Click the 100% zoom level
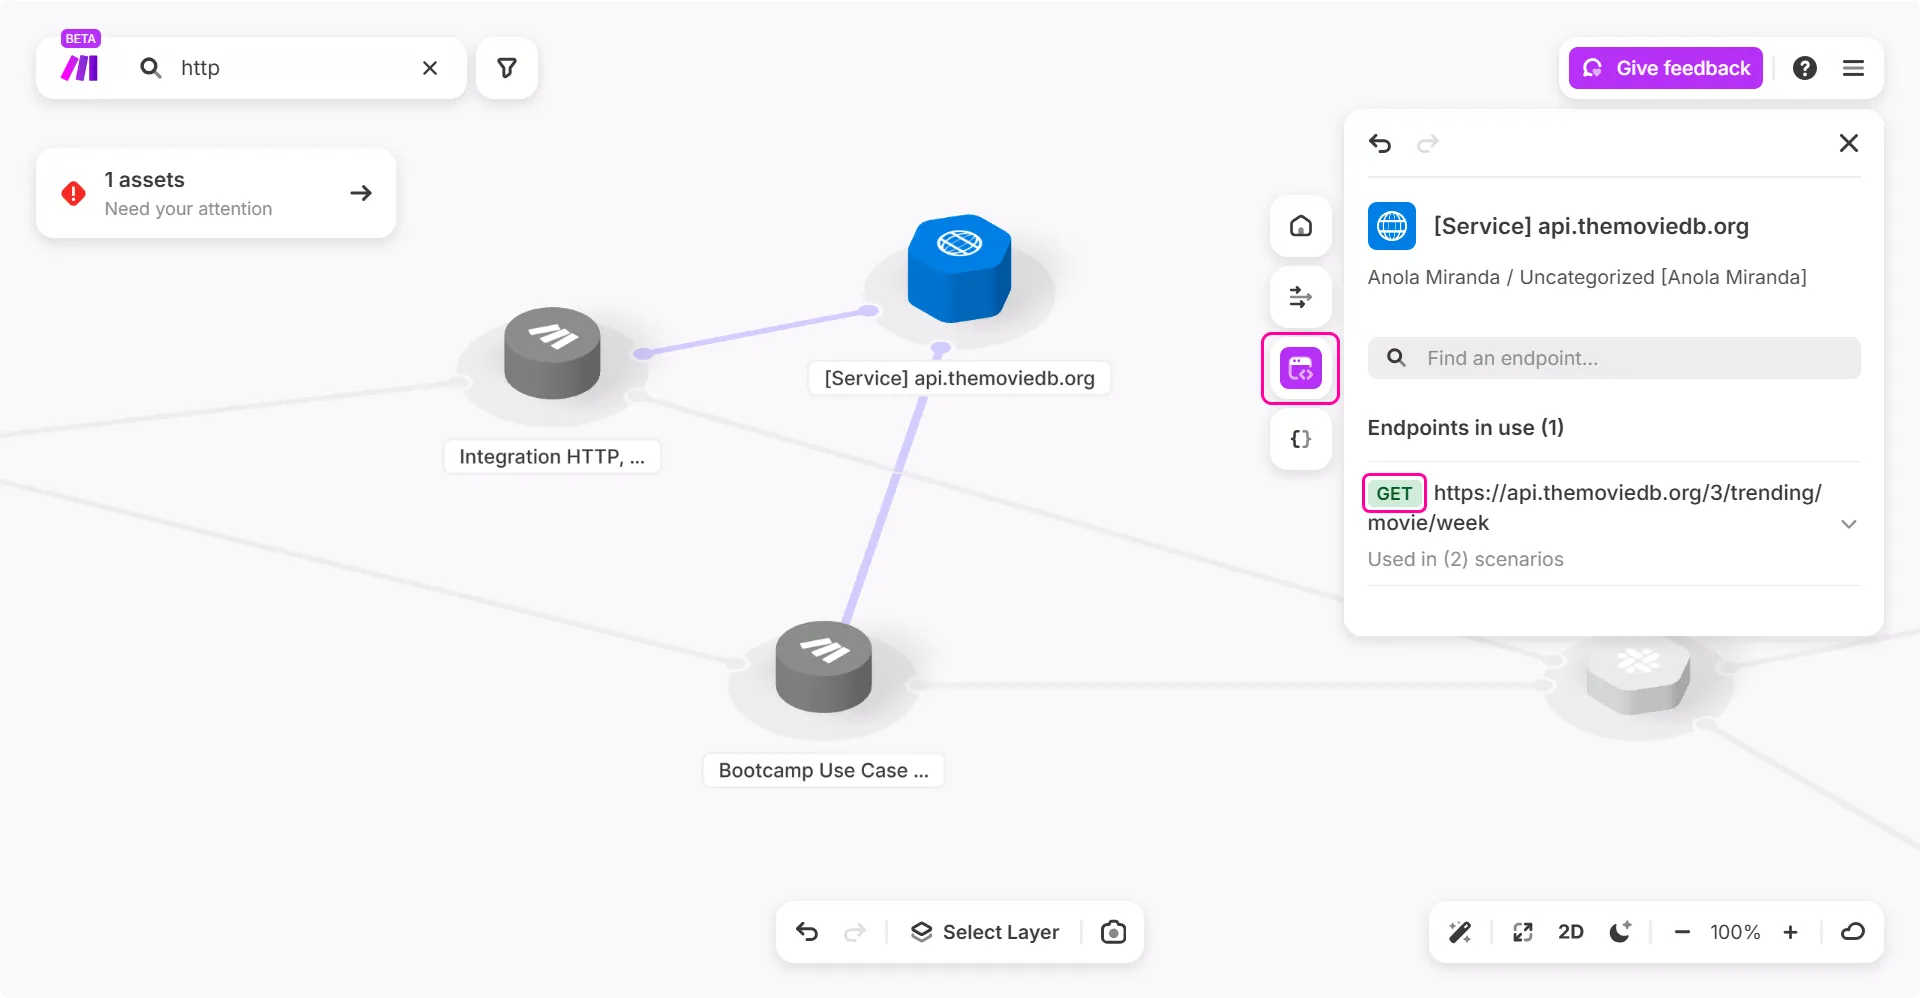1920x998 pixels. pos(1735,932)
